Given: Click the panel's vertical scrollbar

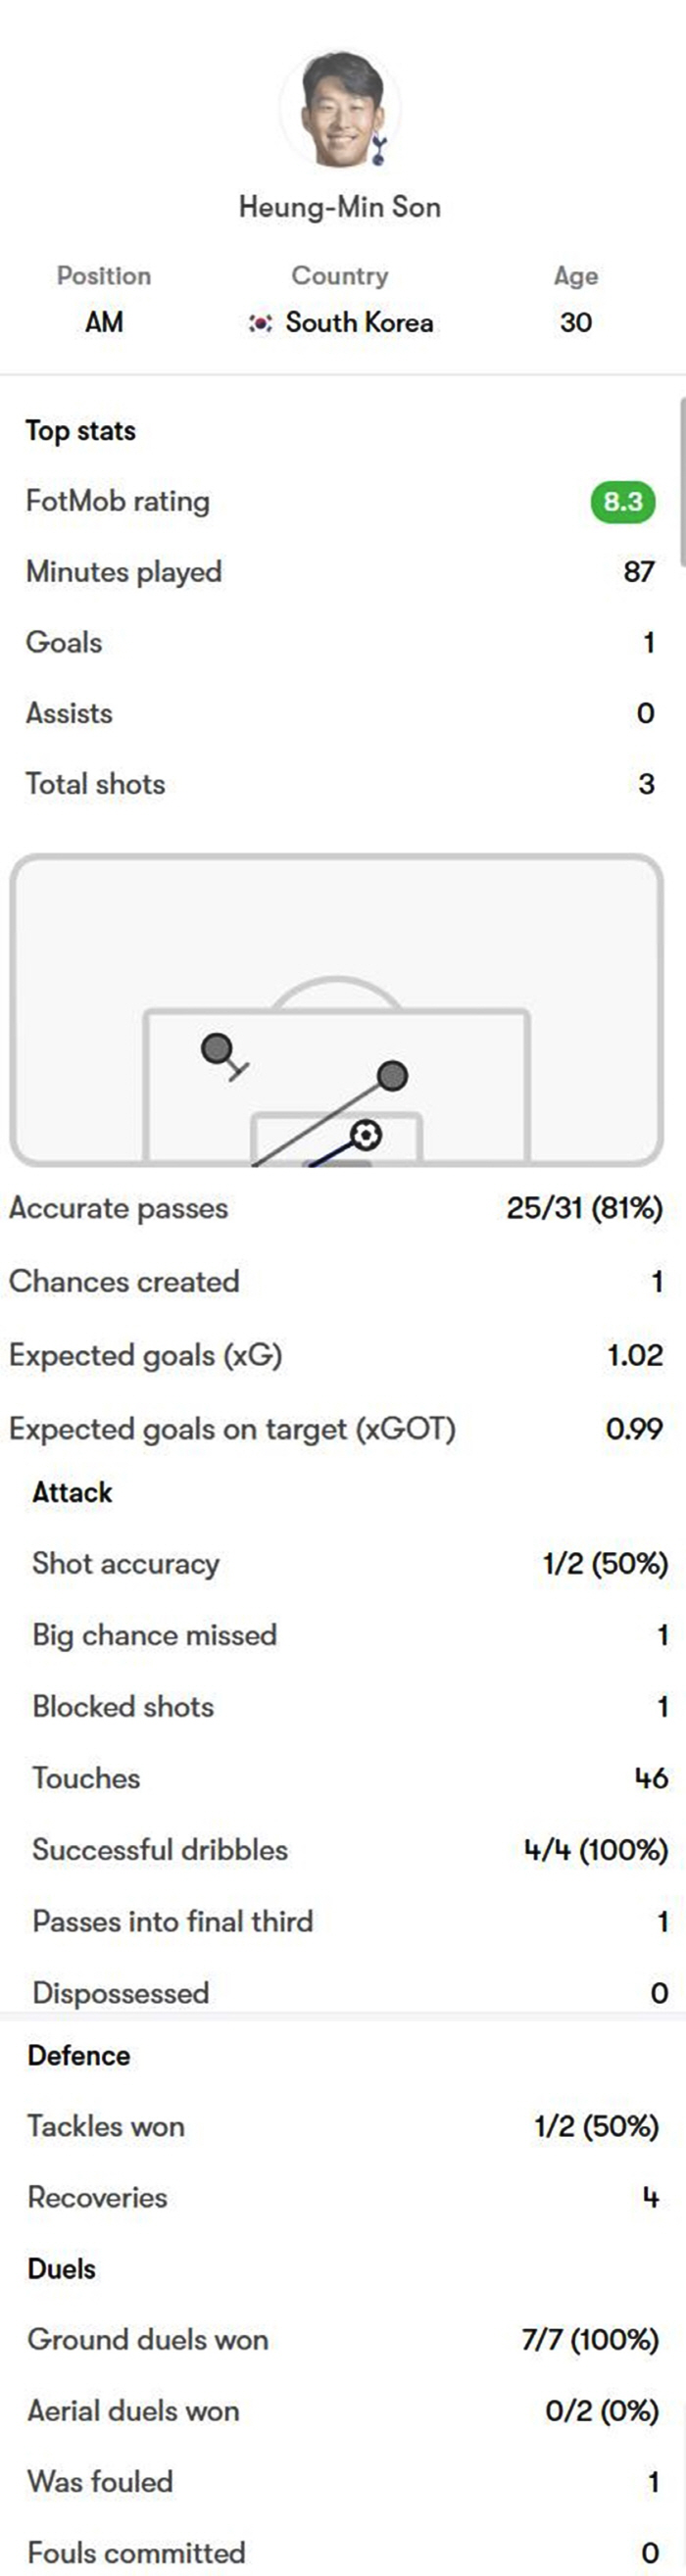Looking at the screenshot, I should [682, 482].
